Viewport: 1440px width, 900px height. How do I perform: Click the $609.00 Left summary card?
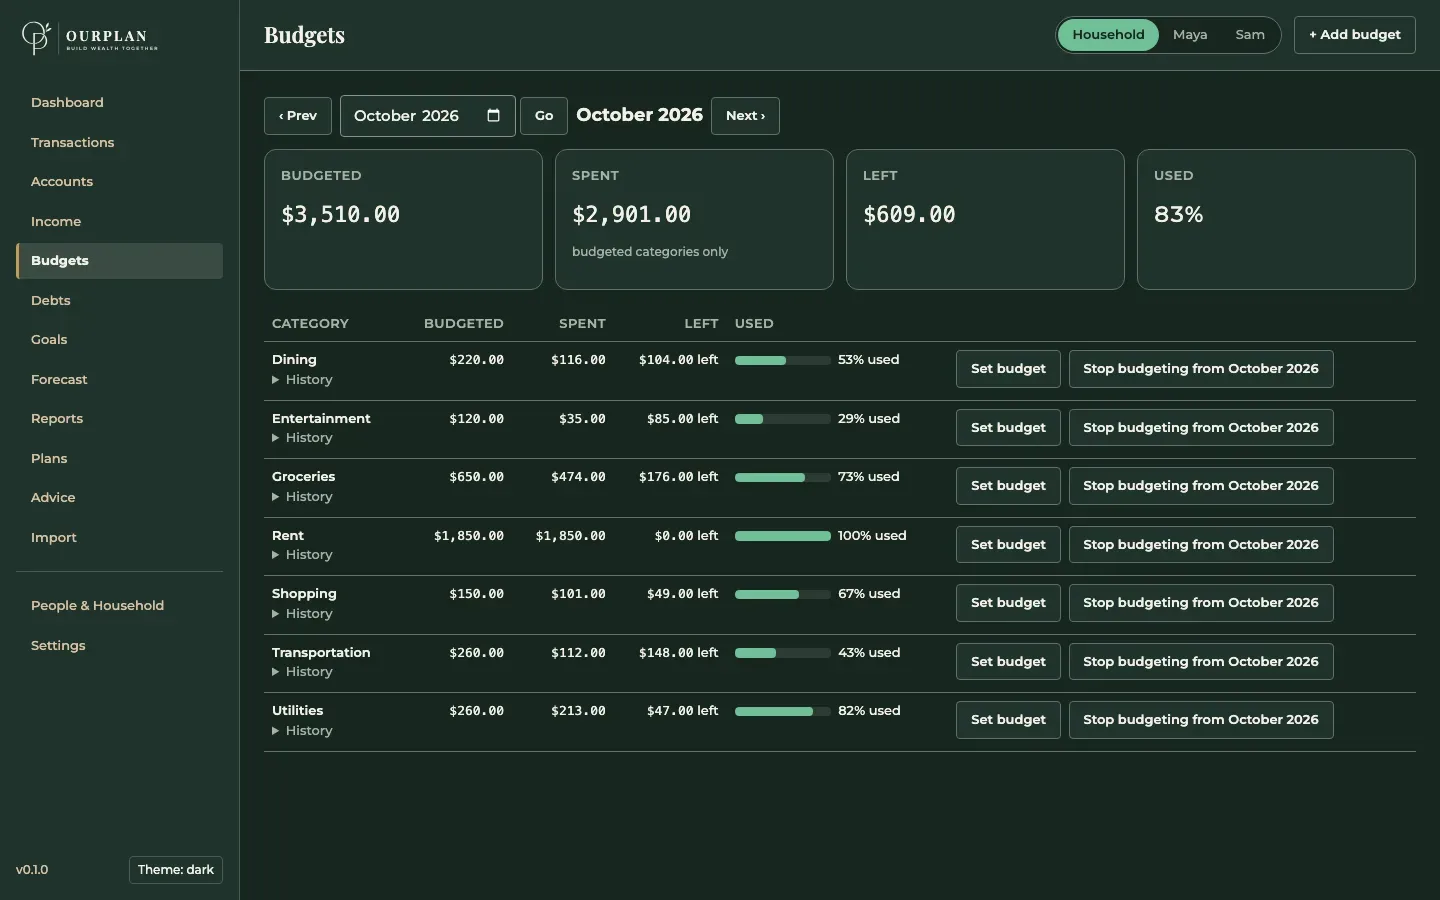tap(985, 220)
